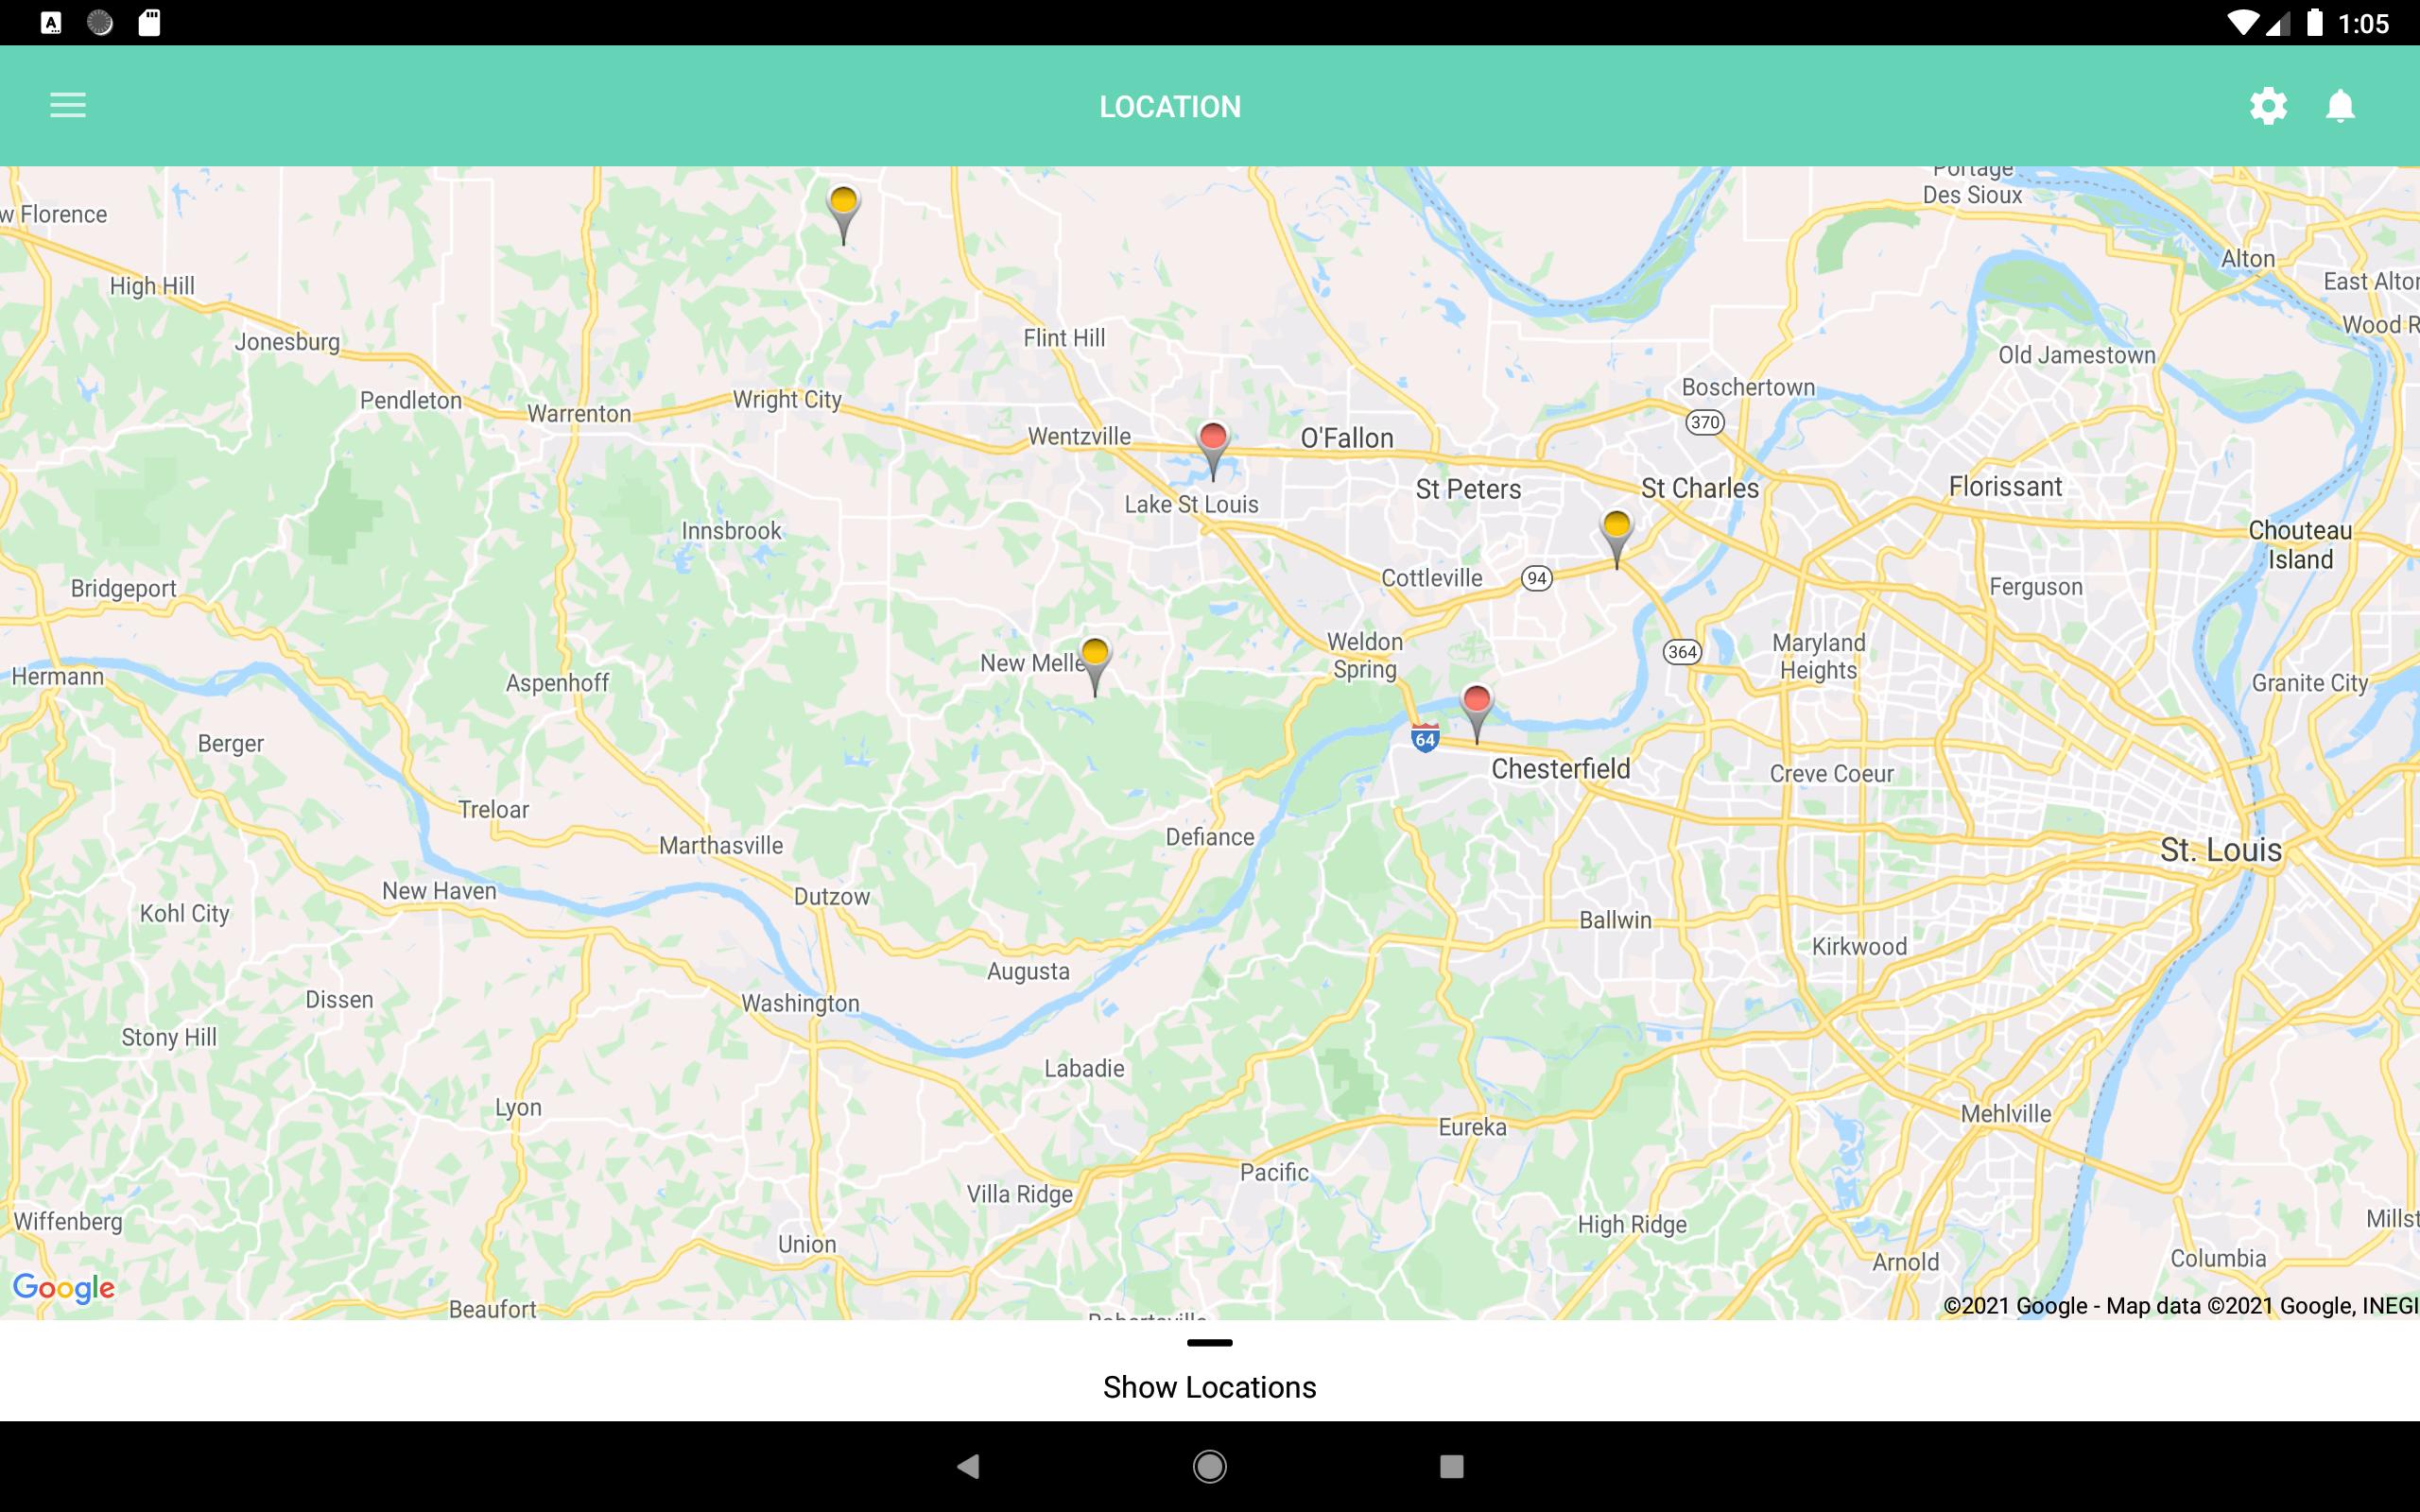This screenshot has height=1512, width=2420.
Task: Tap the Eureka map label
Action: point(1472,1127)
